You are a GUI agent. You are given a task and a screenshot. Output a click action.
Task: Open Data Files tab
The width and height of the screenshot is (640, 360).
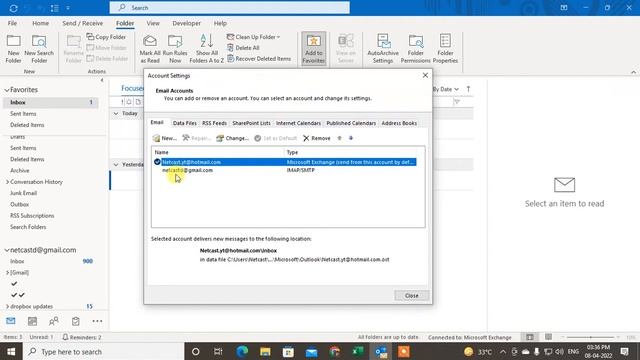click(184, 123)
